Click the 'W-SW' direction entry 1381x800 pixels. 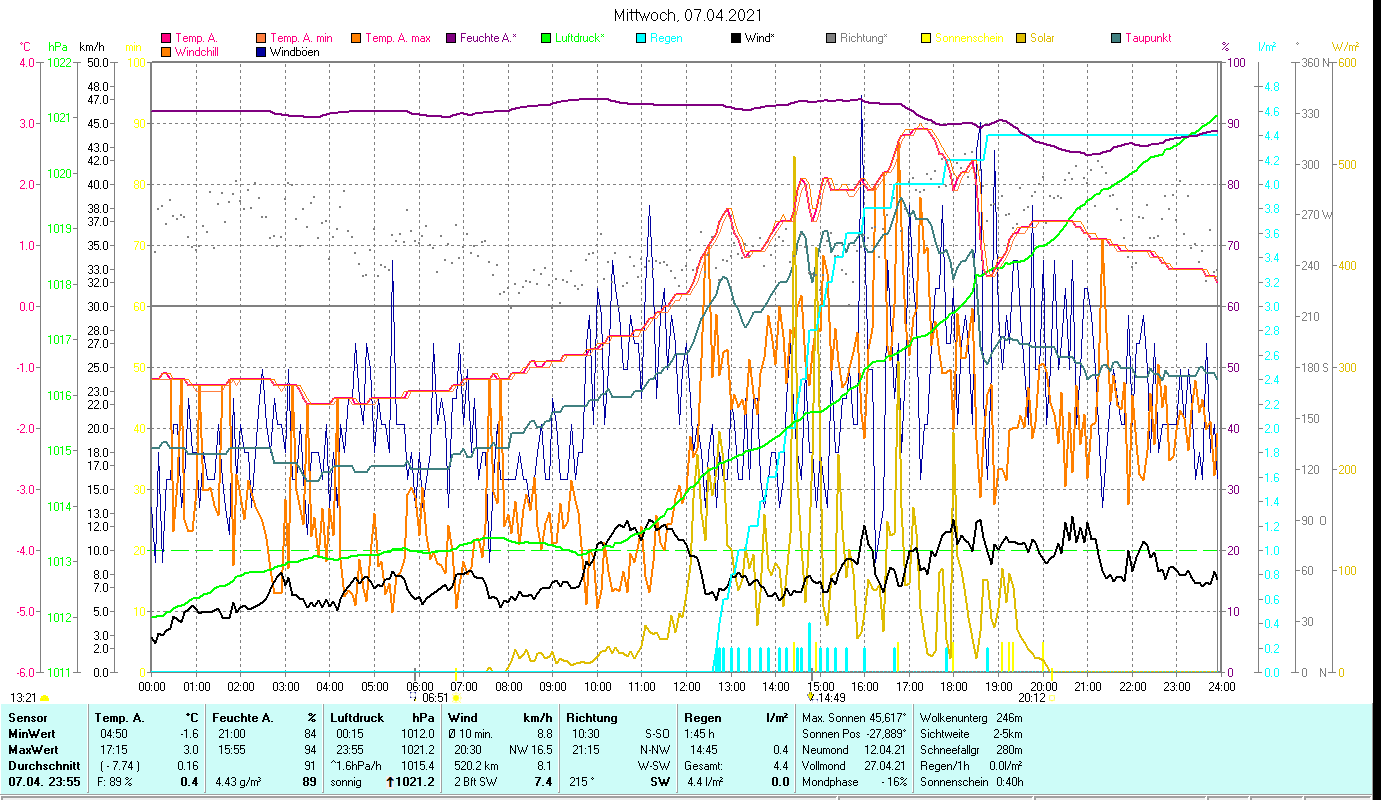click(655, 766)
